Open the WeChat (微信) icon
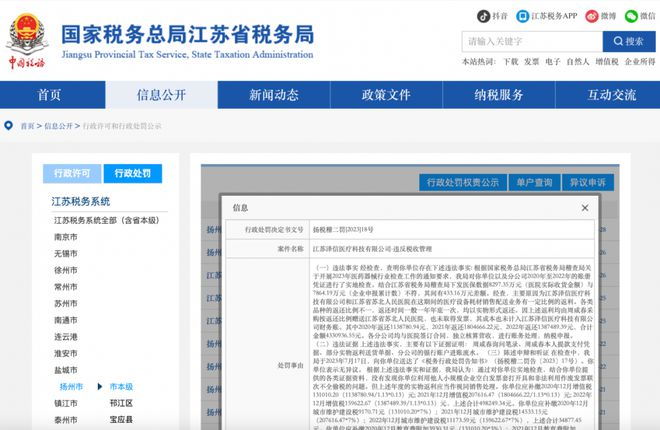Screen dimensions: 660x430 click(x=631, y=16)
